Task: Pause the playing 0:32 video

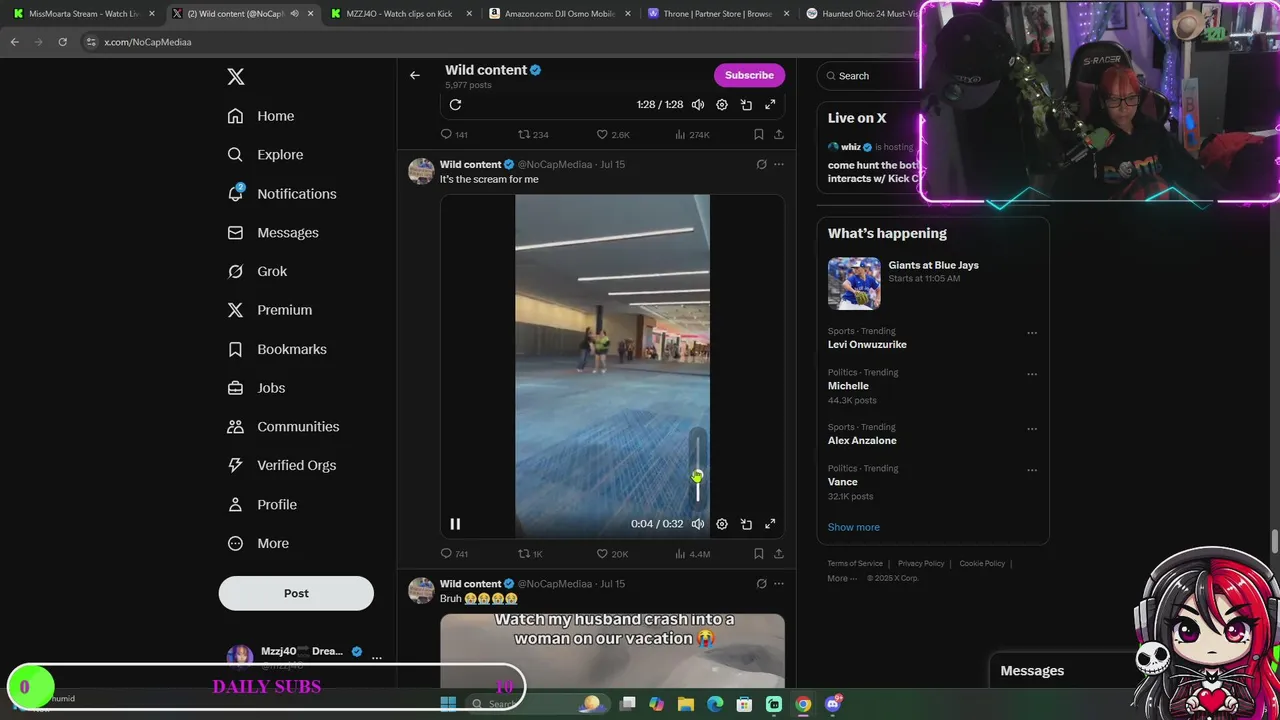Action: [x=455, y=524]
